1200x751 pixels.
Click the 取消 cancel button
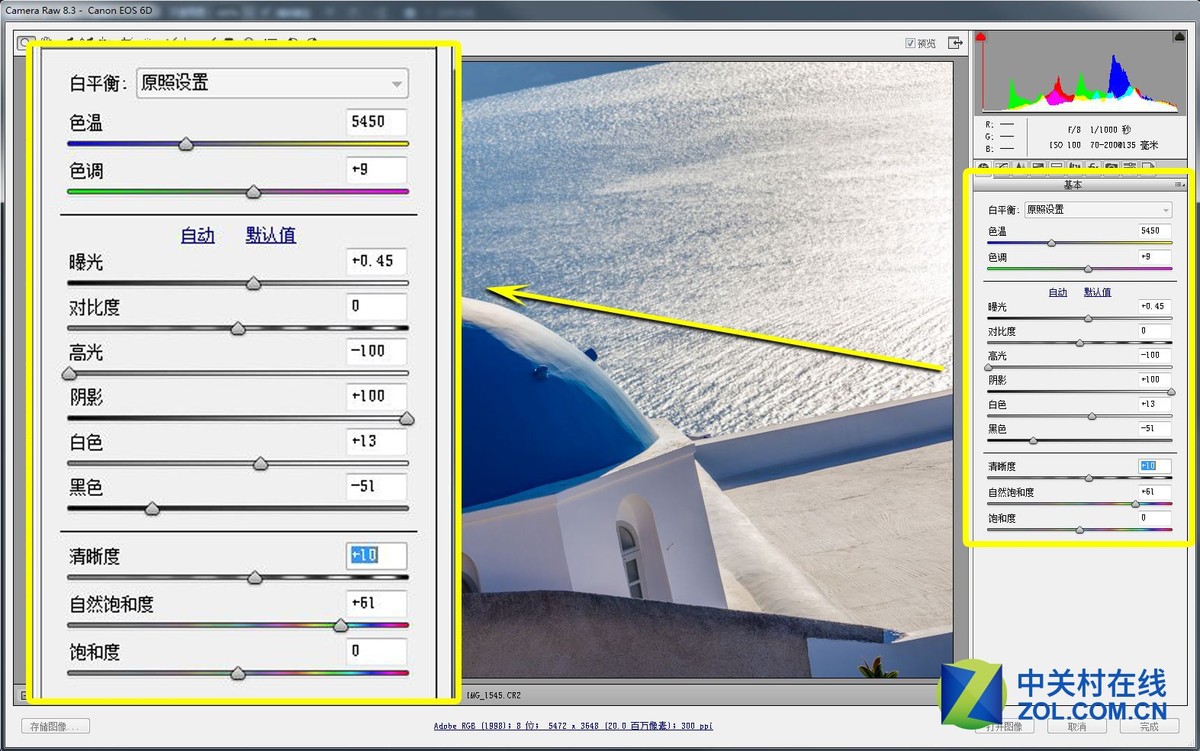[x=1077, y=726]
